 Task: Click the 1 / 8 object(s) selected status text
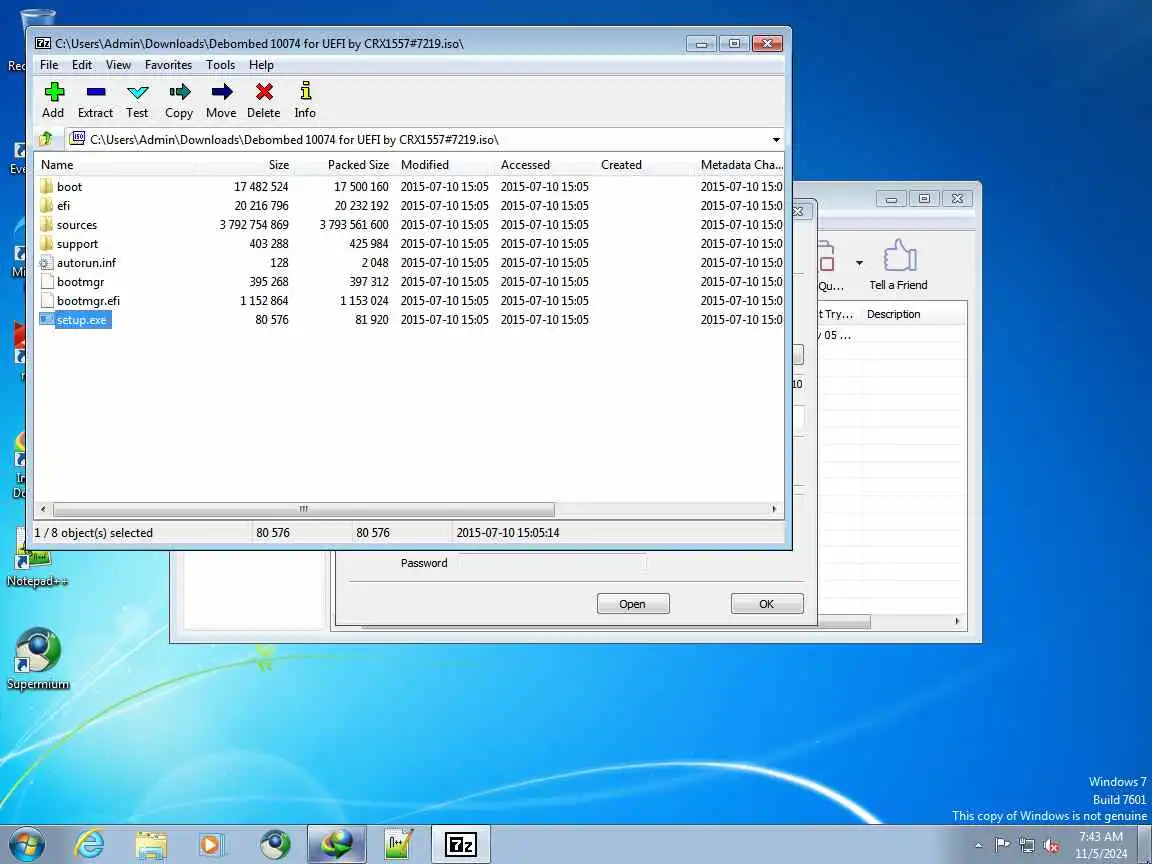pos(93,533)
